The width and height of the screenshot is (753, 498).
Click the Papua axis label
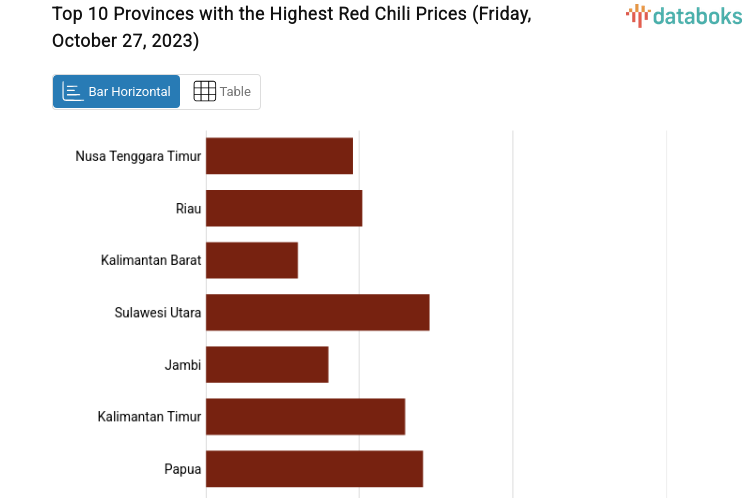(183, 468)
